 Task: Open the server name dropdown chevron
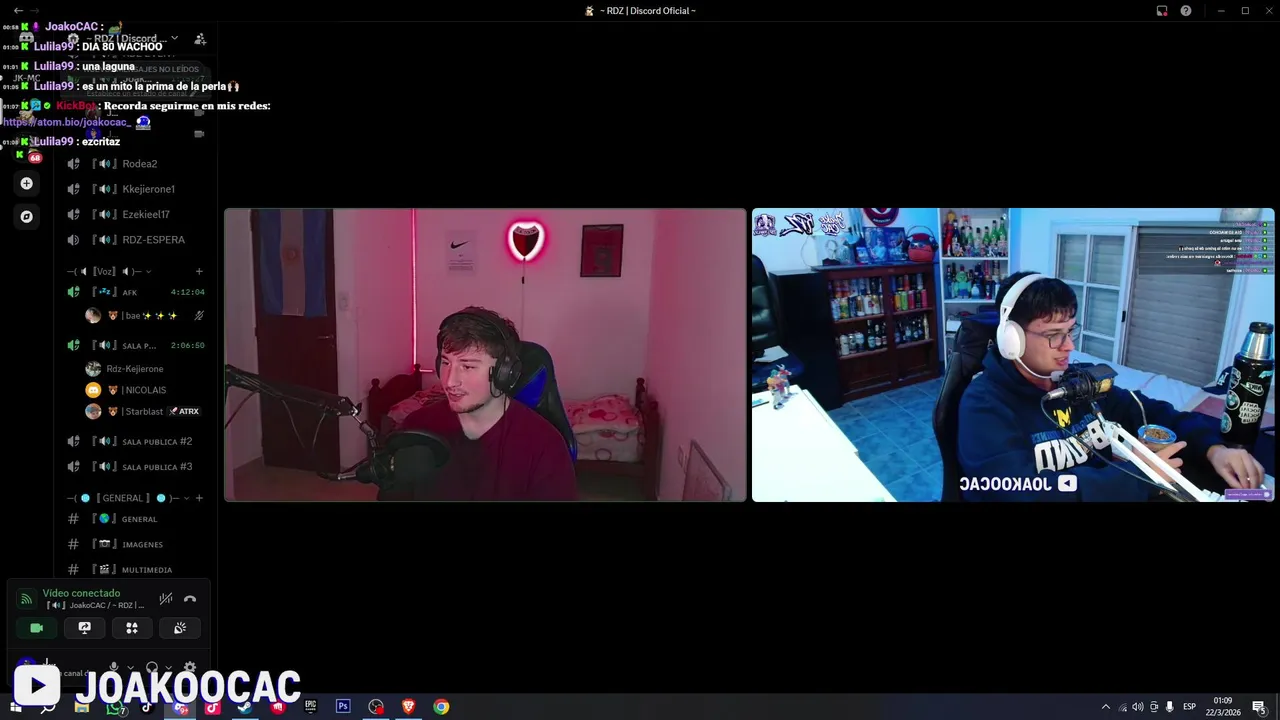[x=174, y=38]
